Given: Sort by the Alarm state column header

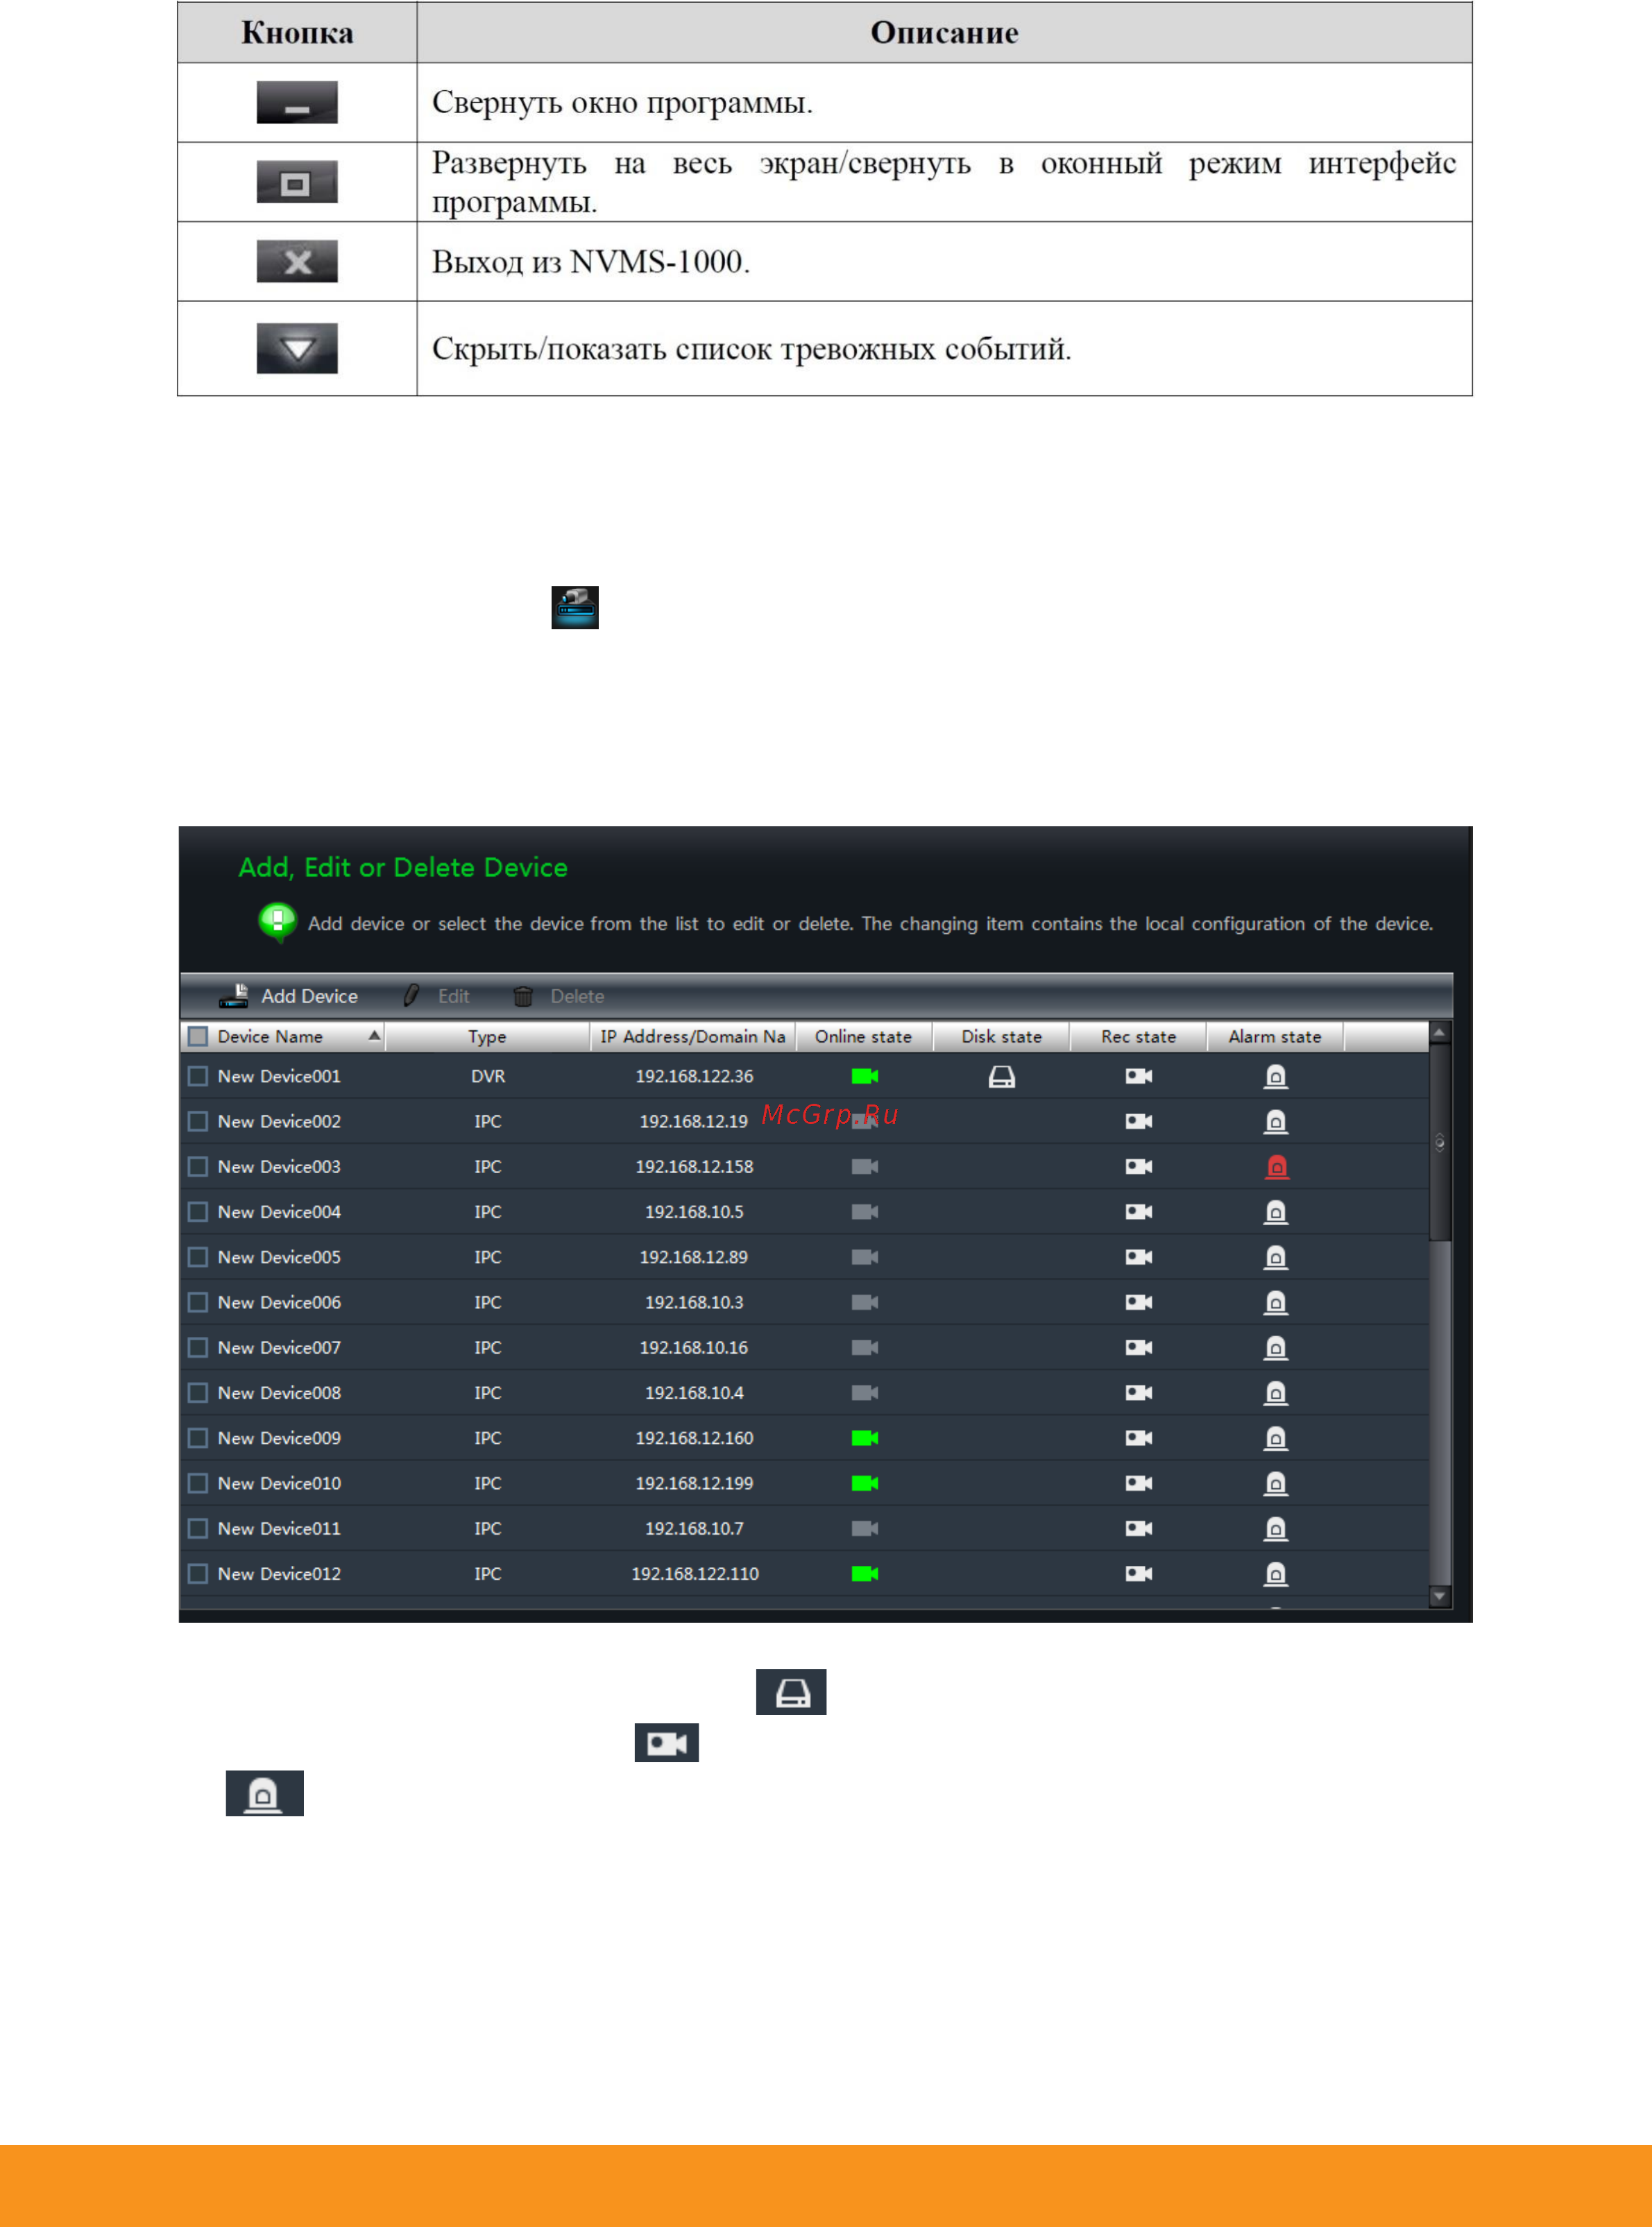Looking at the screenshot, I should 1275,1036.
